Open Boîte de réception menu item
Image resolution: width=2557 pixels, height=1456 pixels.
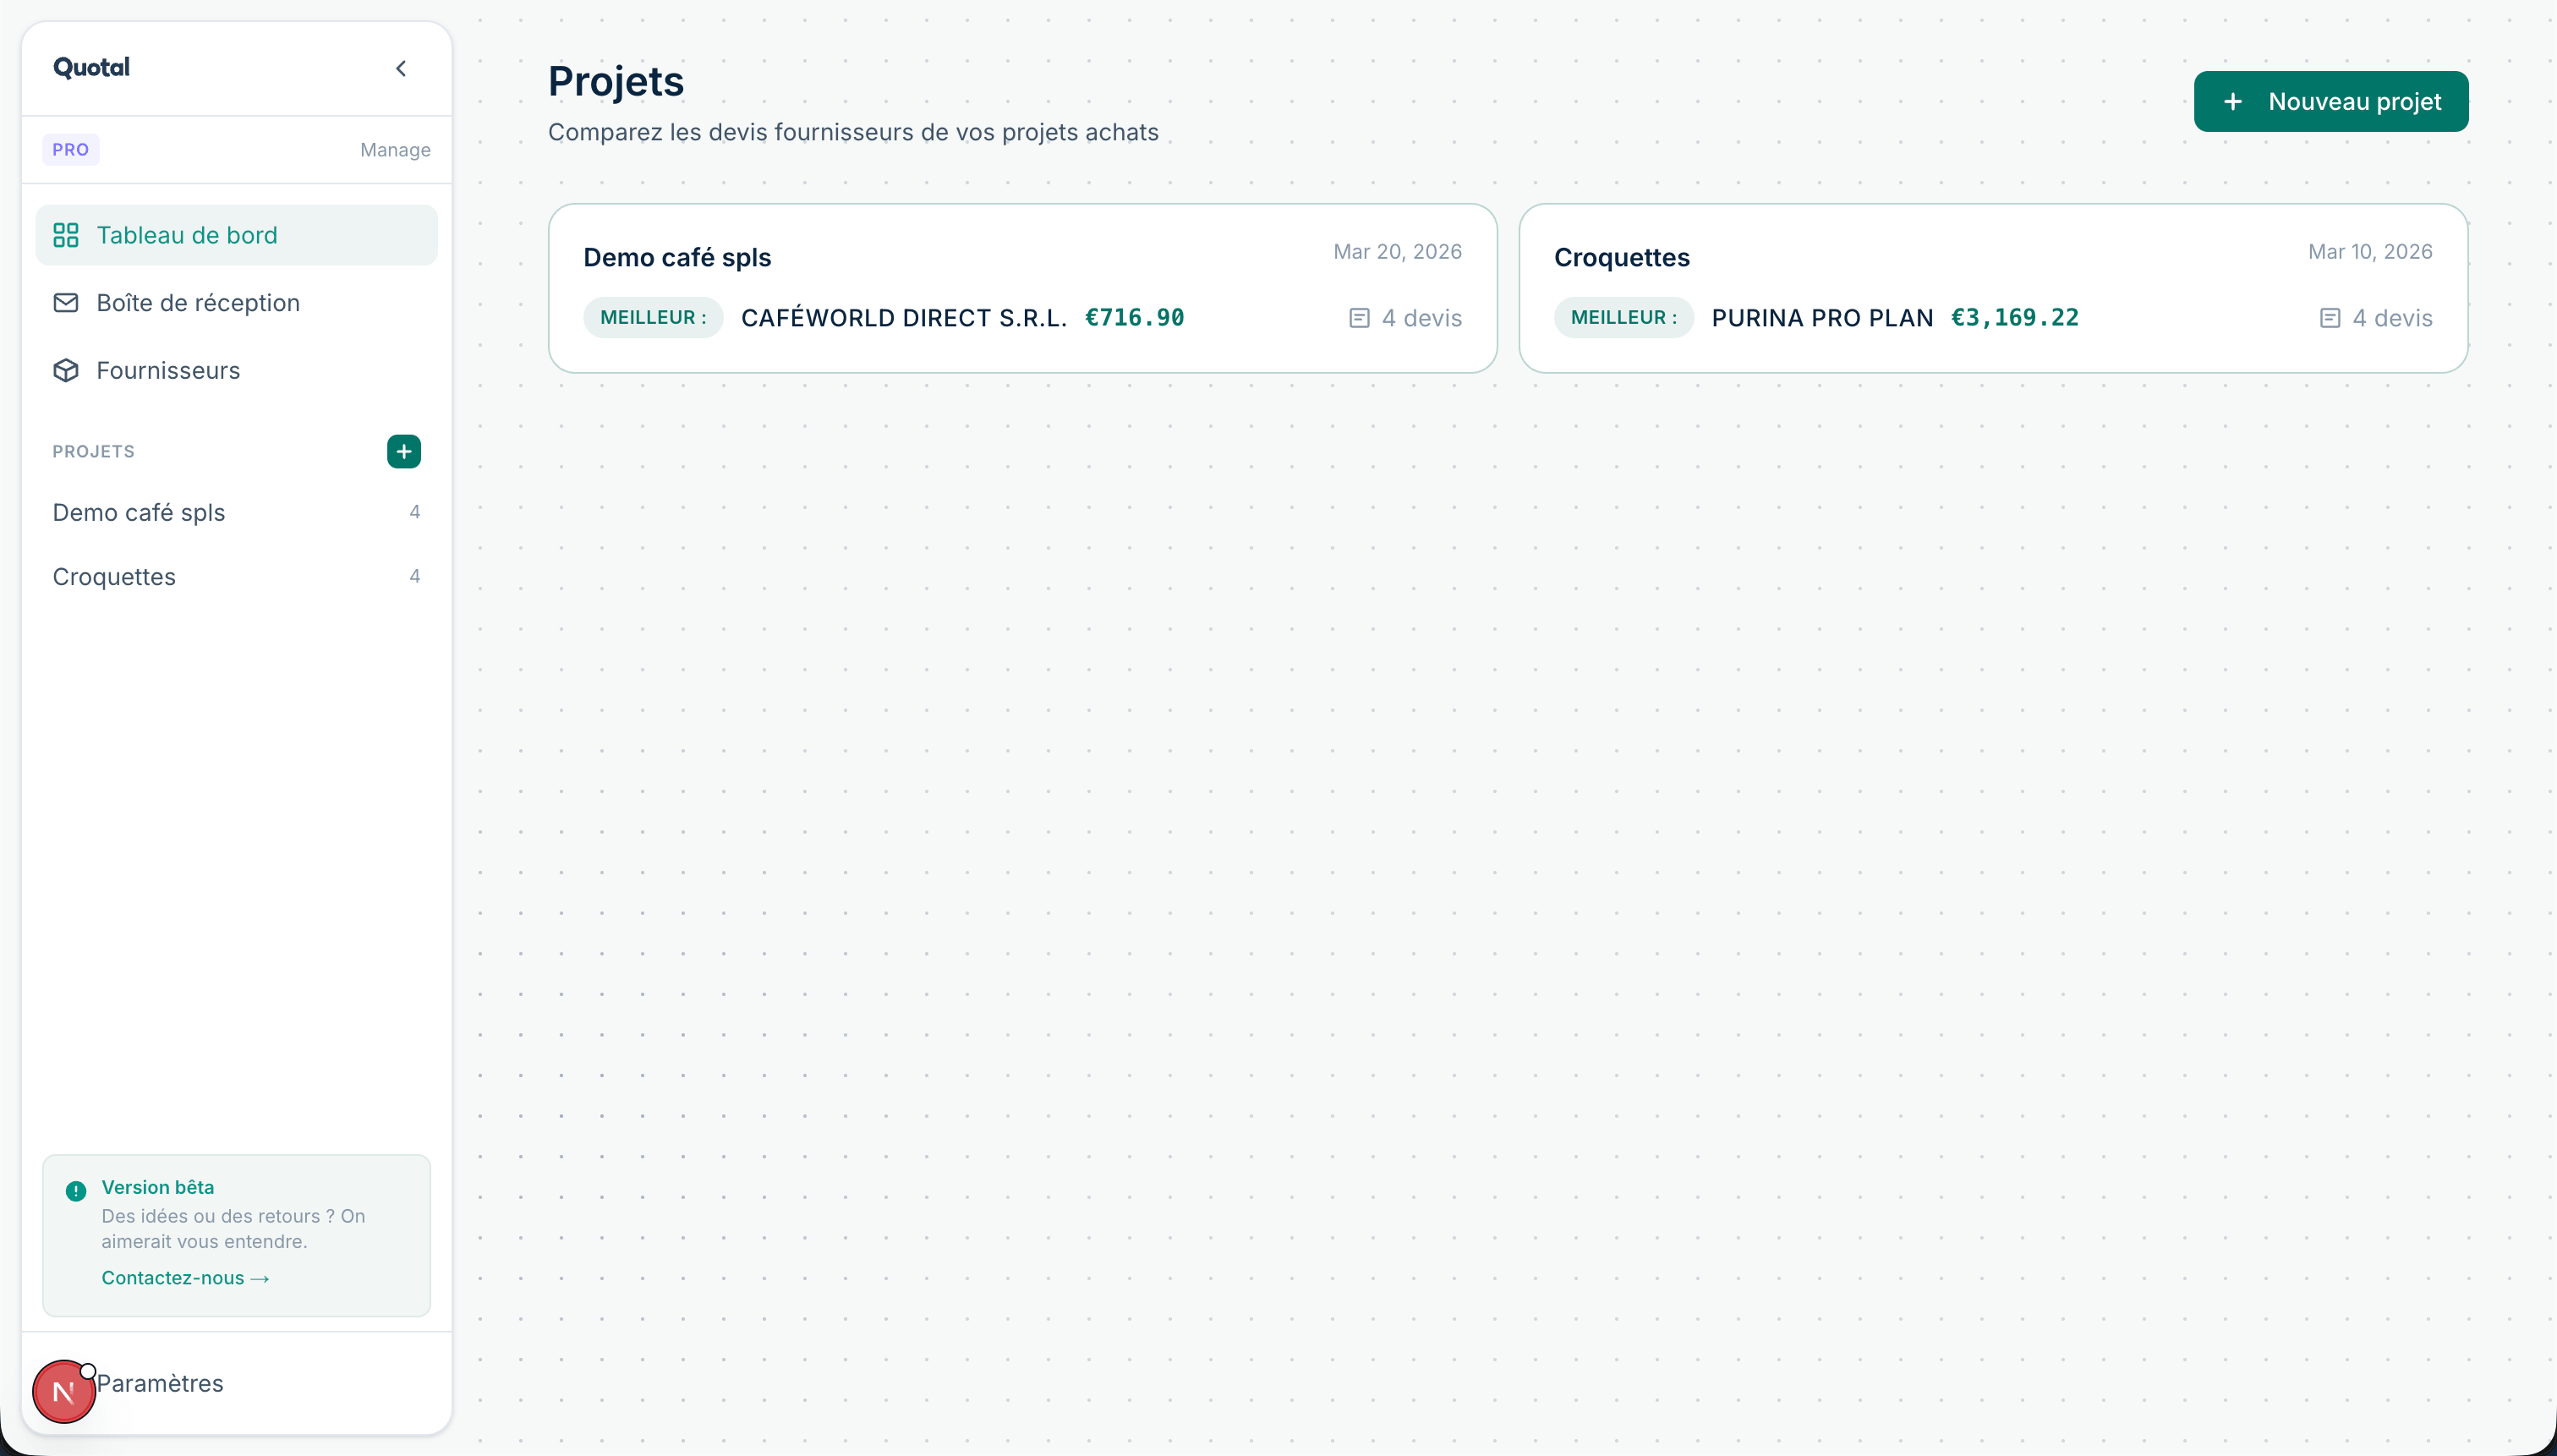198,303
